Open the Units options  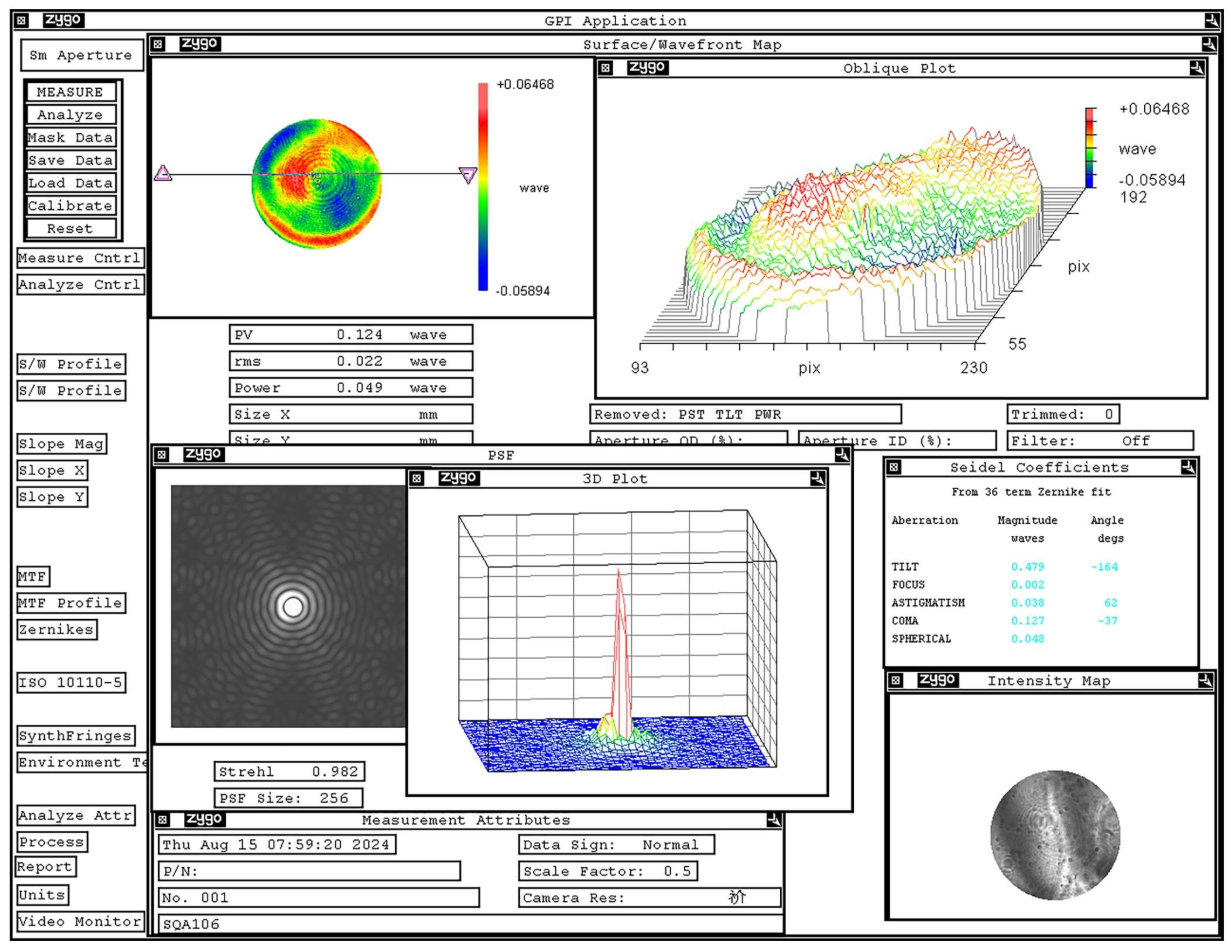coord(43,895)
